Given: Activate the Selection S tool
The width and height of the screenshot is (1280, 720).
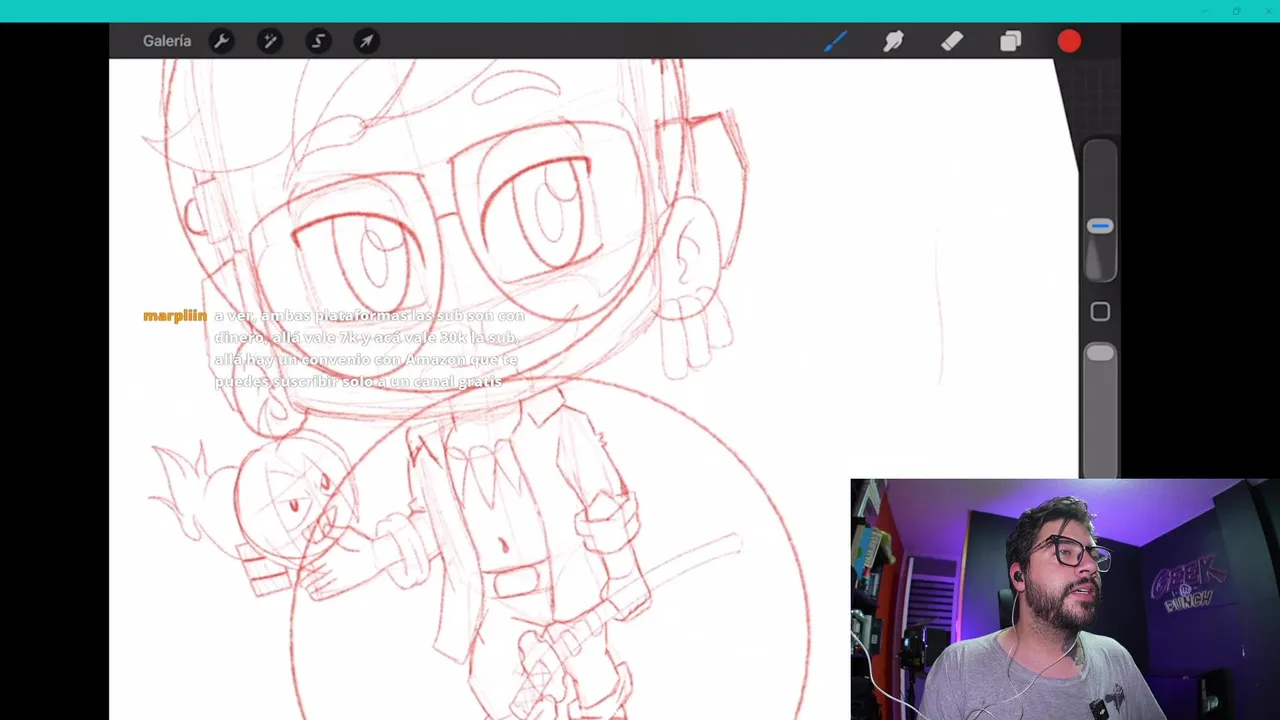Looking at the screenshot, I should 318,41.
